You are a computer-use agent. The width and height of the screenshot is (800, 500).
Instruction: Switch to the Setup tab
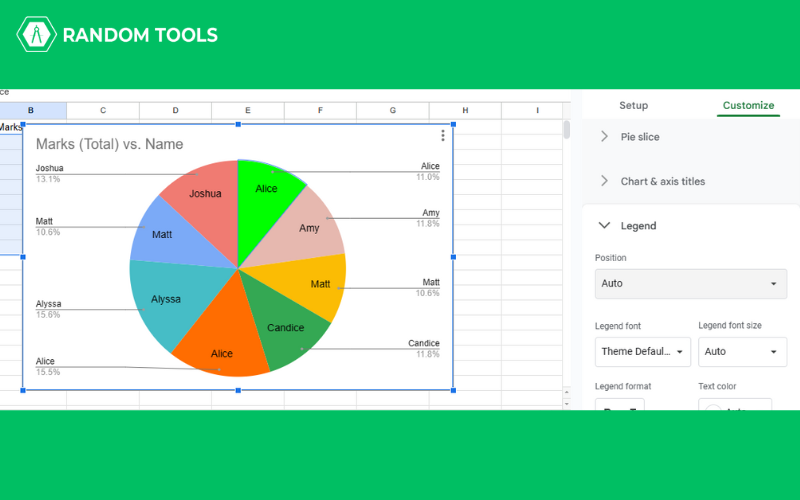633,105
